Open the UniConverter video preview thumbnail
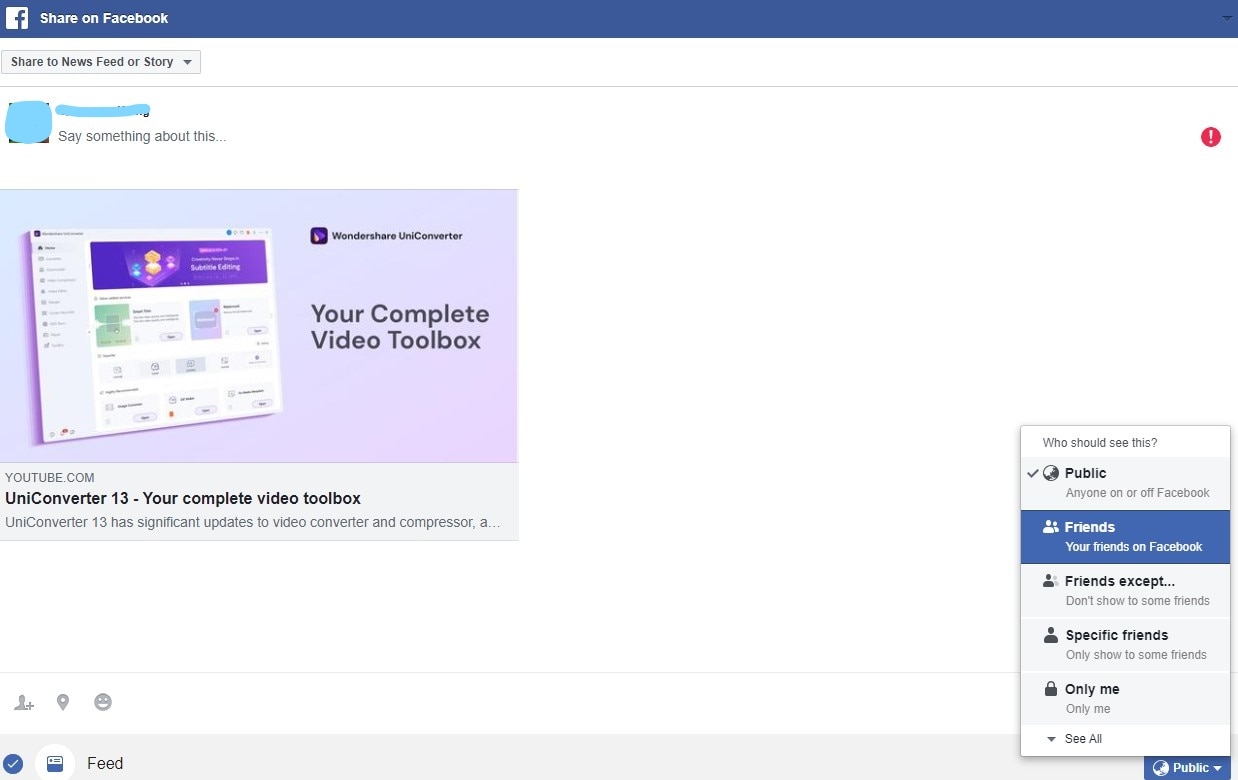1238x780 pixels. pyautogui.click(x=259, y=326)
